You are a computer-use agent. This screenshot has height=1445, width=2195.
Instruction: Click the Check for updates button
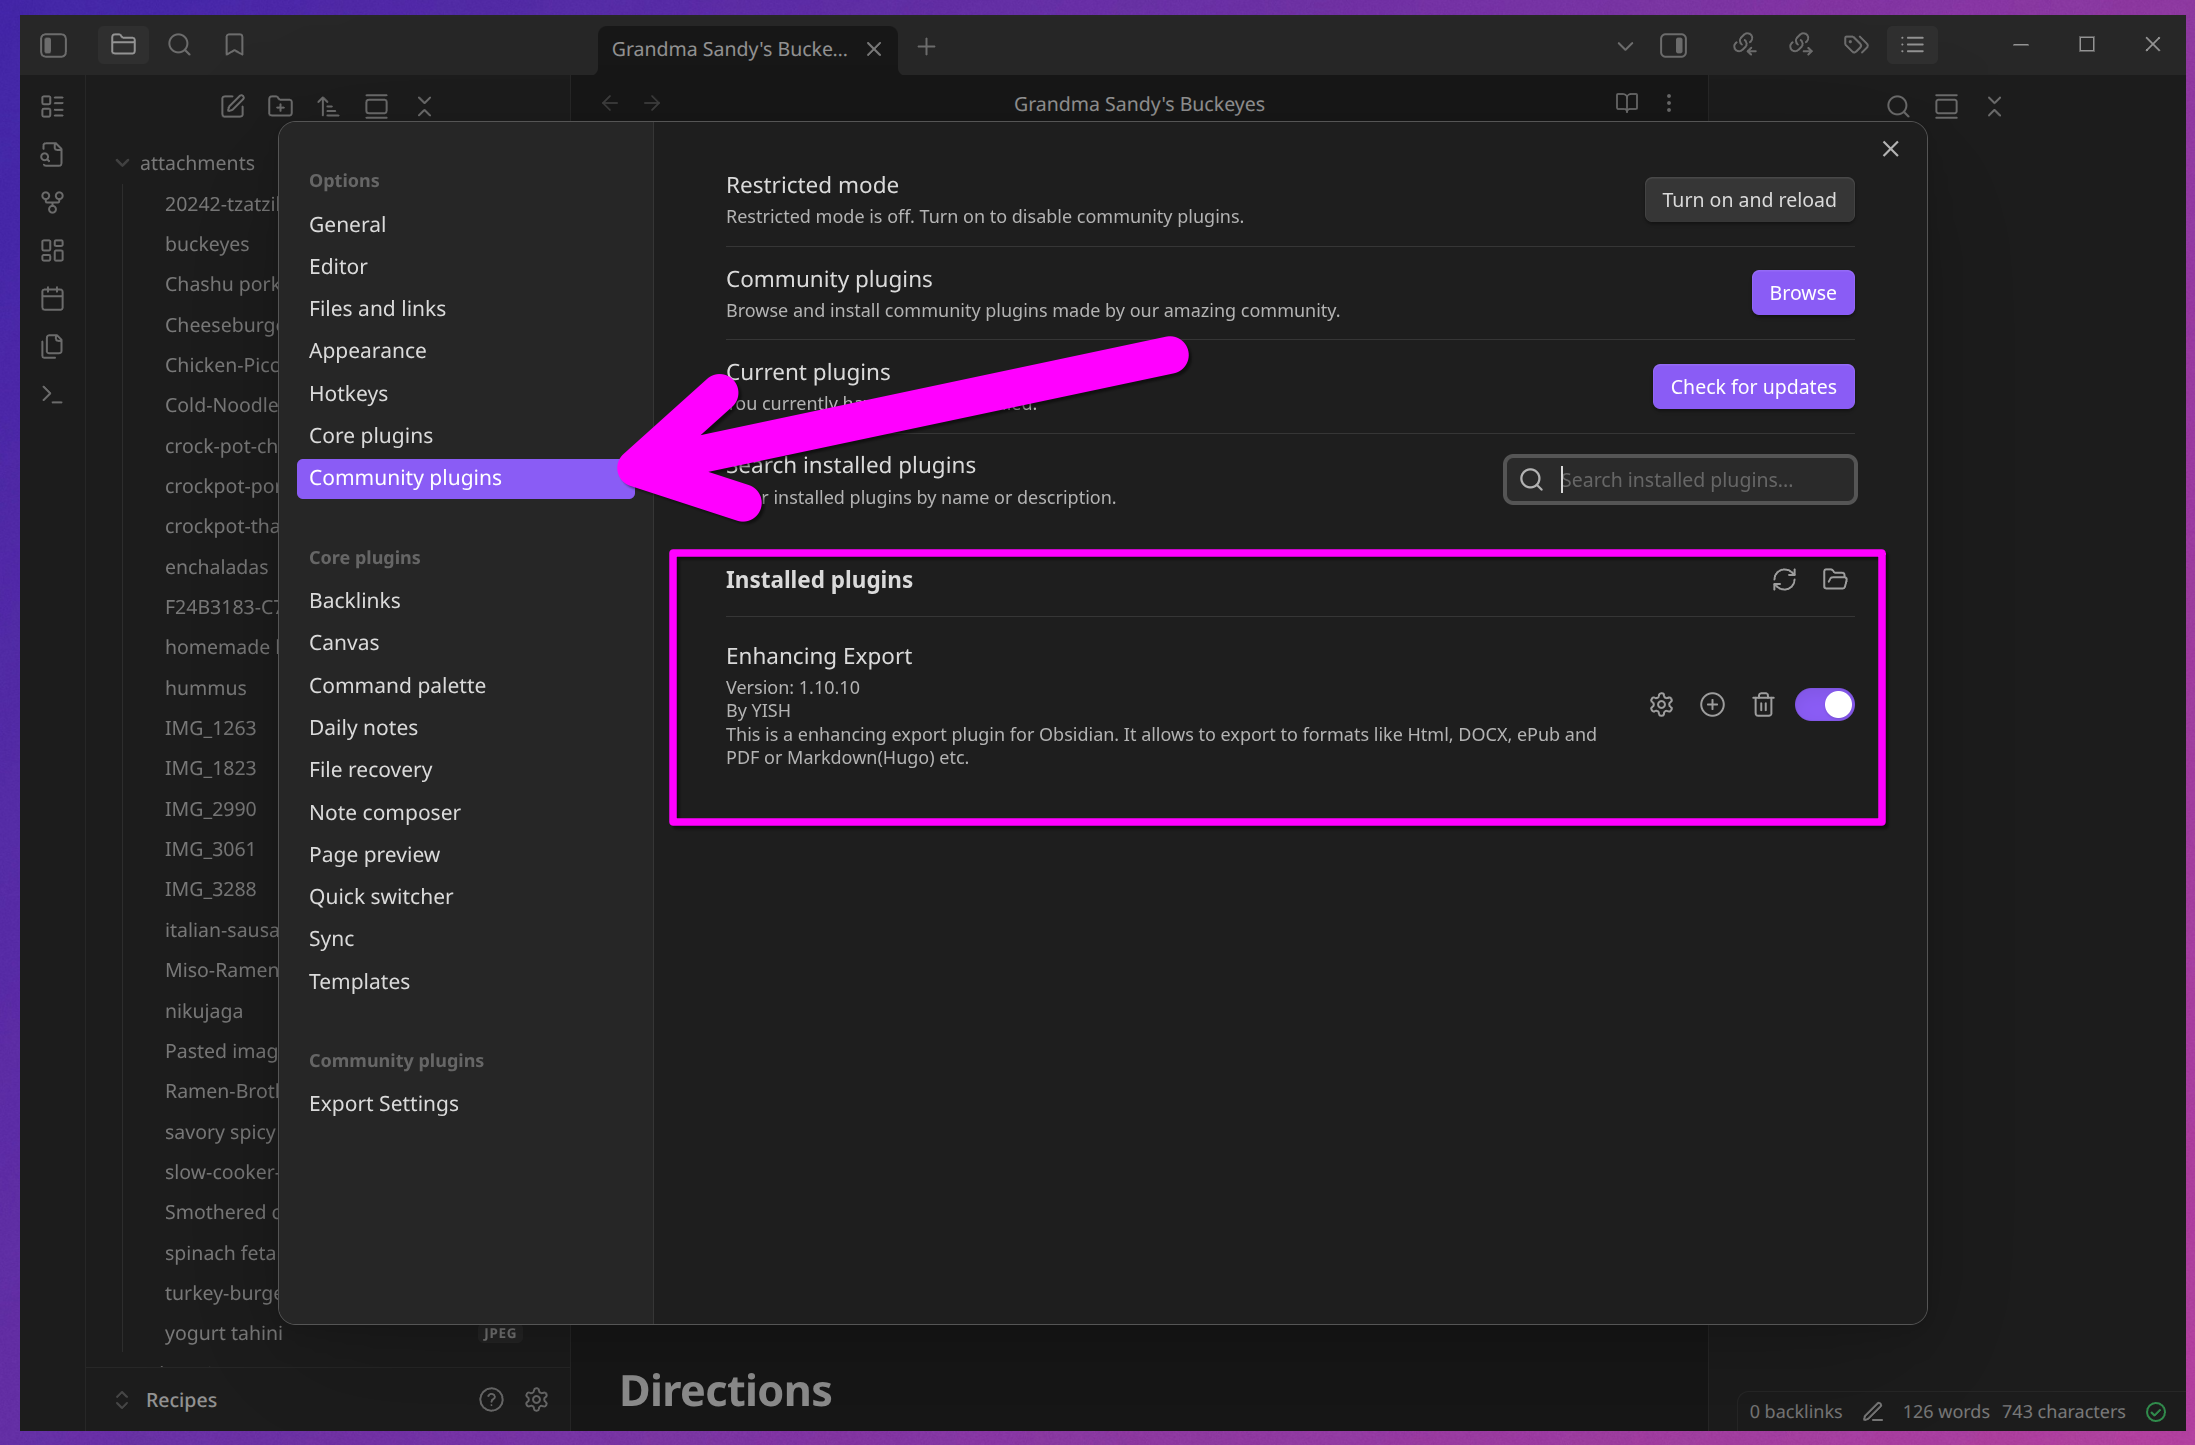pyautogui.click(x=1752, y=387)
